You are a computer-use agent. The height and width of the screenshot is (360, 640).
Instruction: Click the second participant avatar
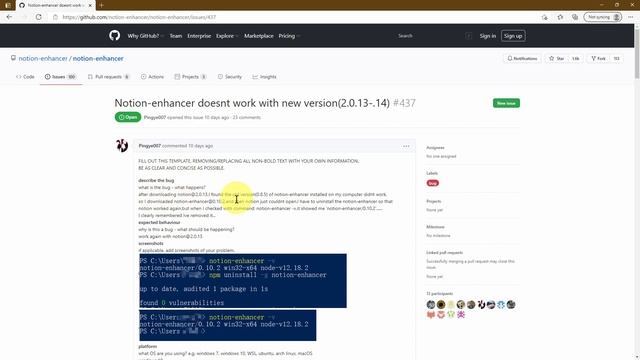[x=441, y=304]
